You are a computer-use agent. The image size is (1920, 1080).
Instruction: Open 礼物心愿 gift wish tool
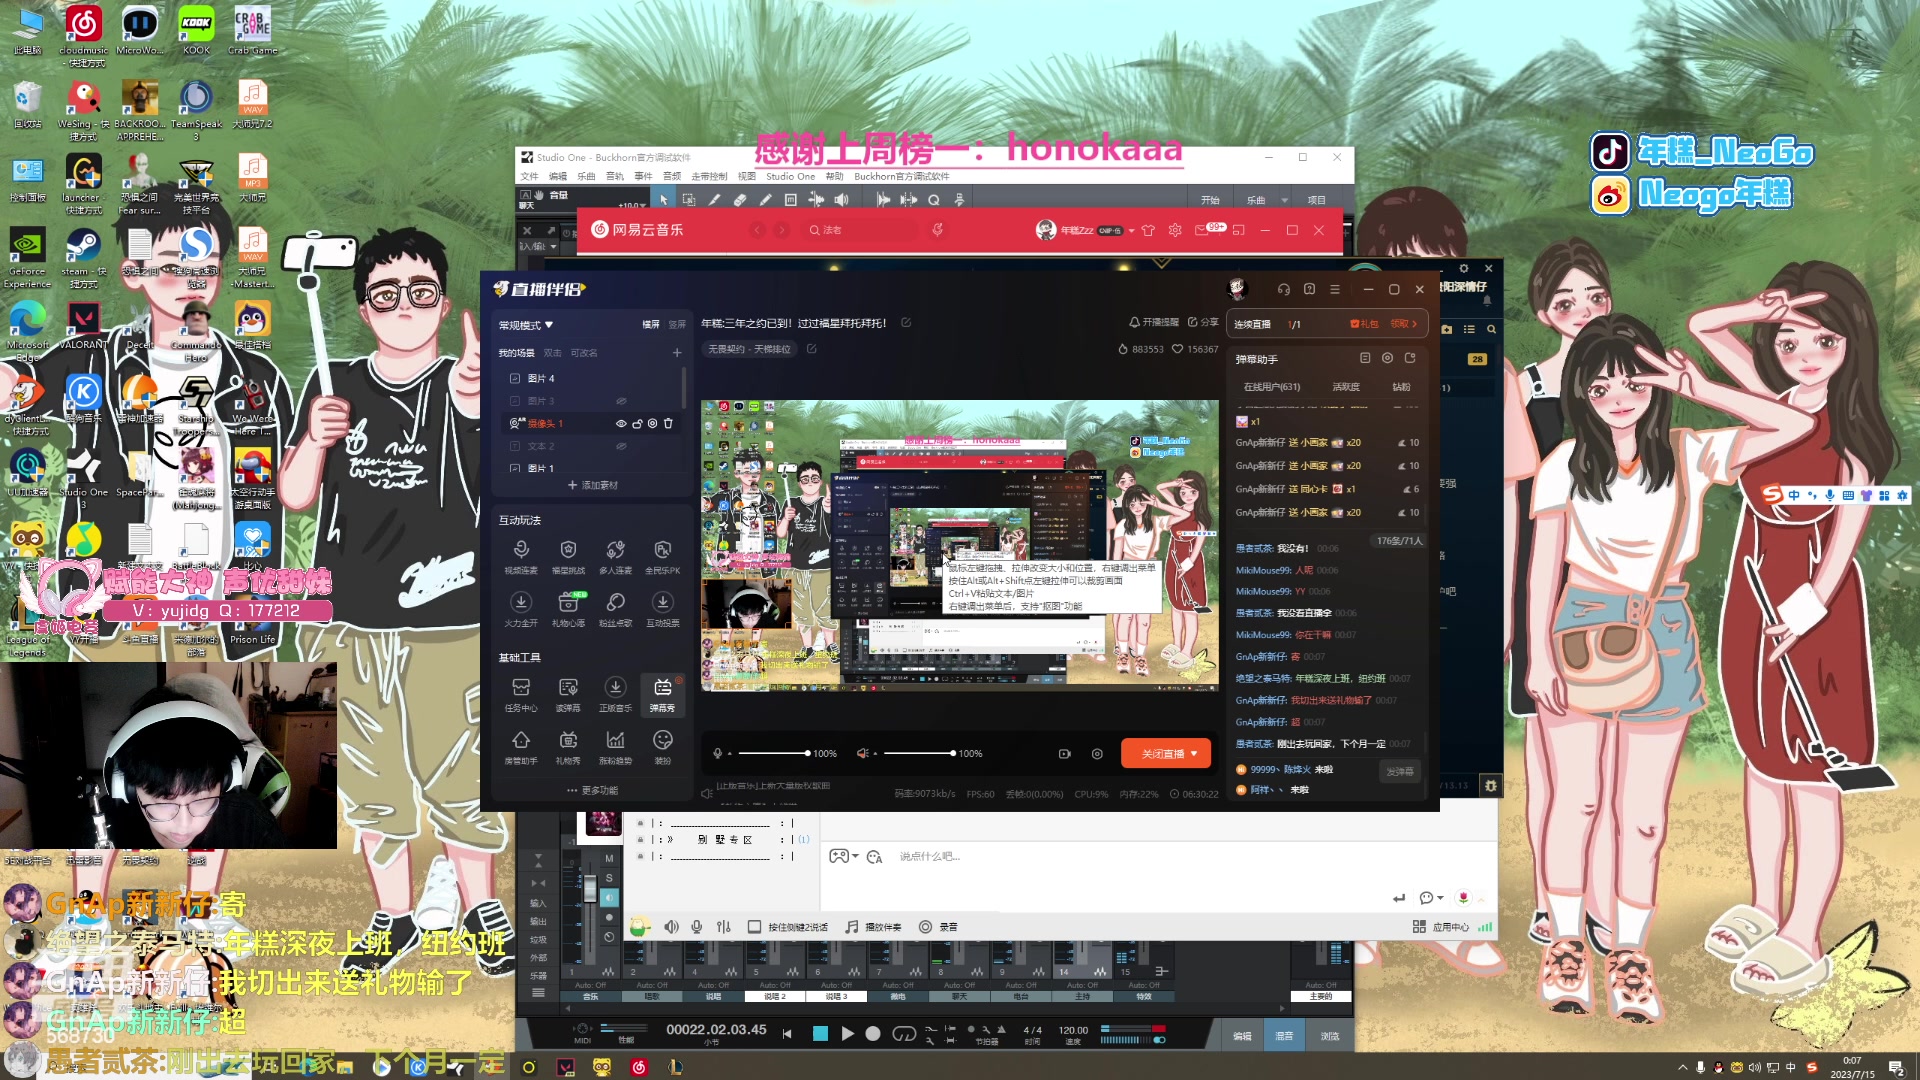[x=568, y=609]
